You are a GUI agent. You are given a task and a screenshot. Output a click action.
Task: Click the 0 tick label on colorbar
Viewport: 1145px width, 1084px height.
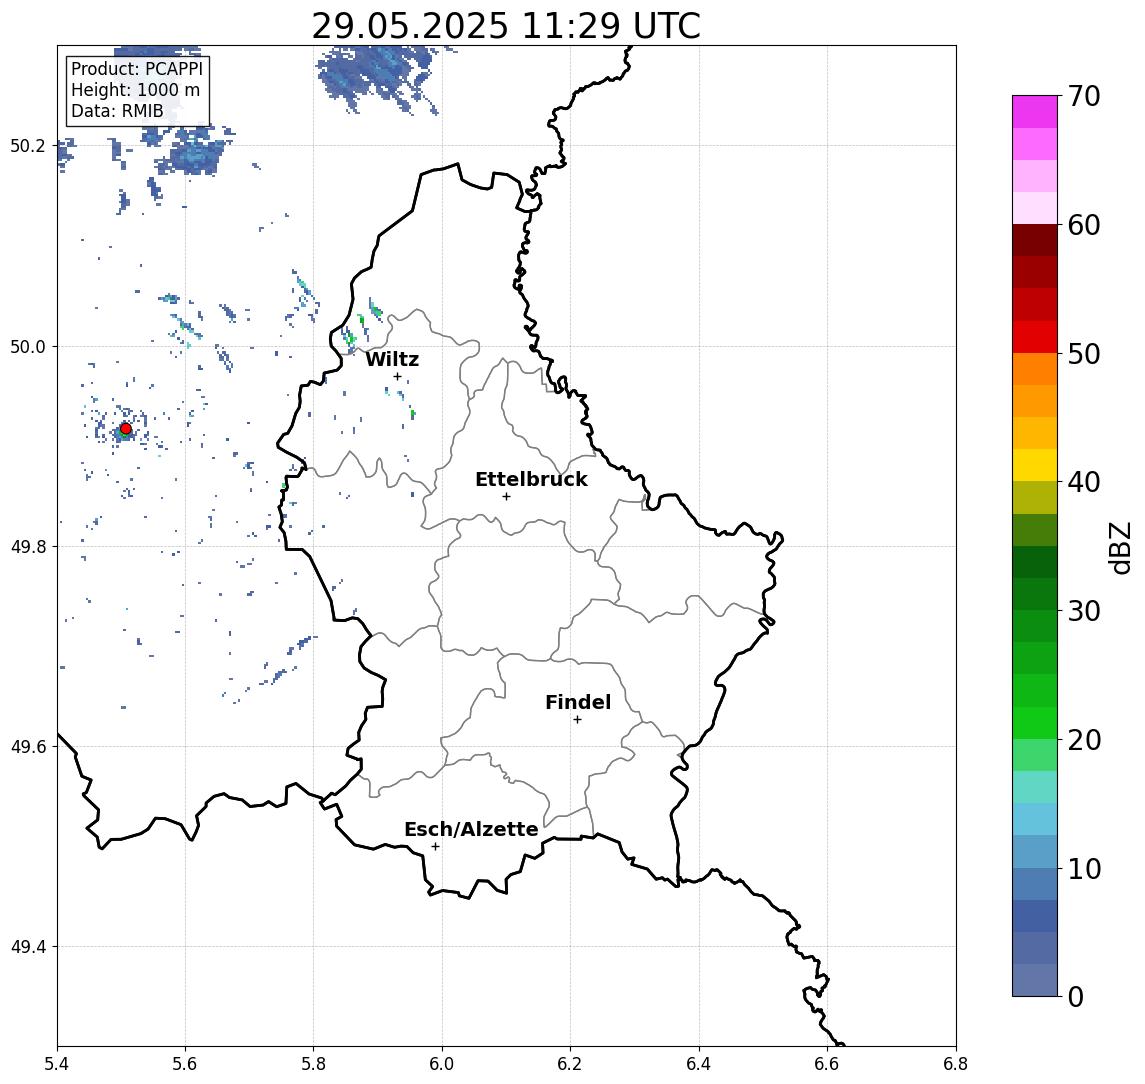click(x=1076, y=996)
